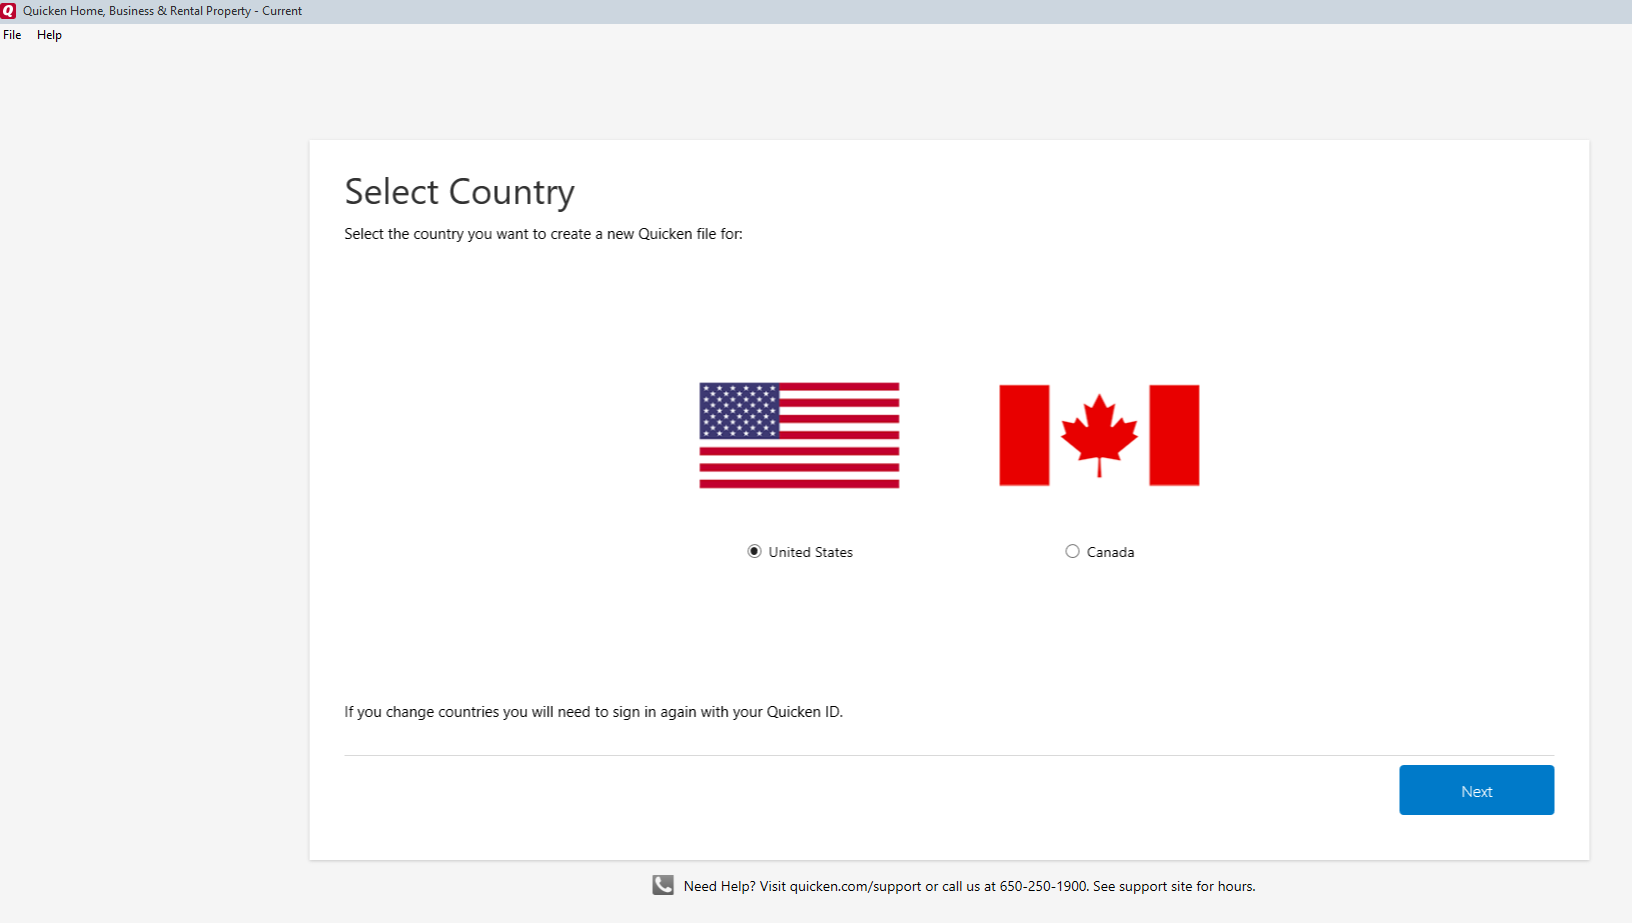Image resolution: width=1632 pixels, height=923 pixels.
Task: Select the Canada radio button
Action: [x=1072, y=551]
